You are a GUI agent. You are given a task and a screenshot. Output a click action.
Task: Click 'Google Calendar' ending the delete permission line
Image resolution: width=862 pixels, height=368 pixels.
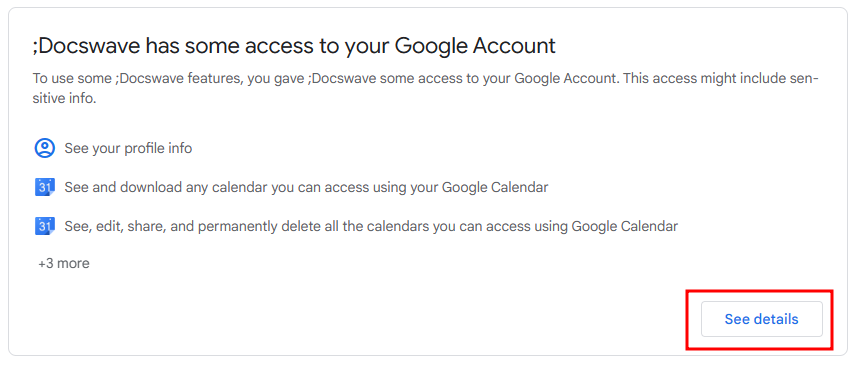625,226
